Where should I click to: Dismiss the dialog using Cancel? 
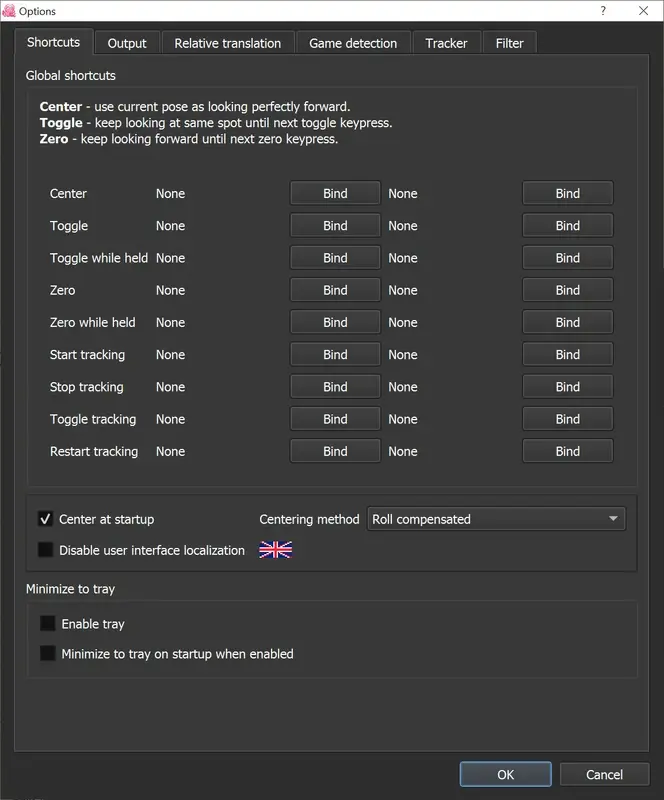604,773
